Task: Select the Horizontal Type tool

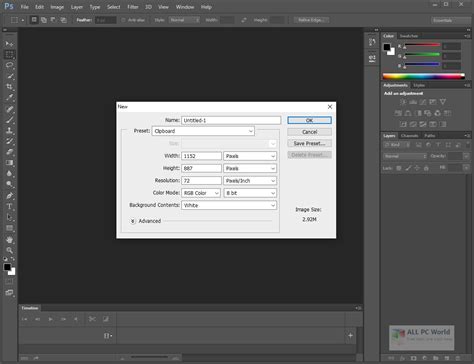Action: point(9,206)
